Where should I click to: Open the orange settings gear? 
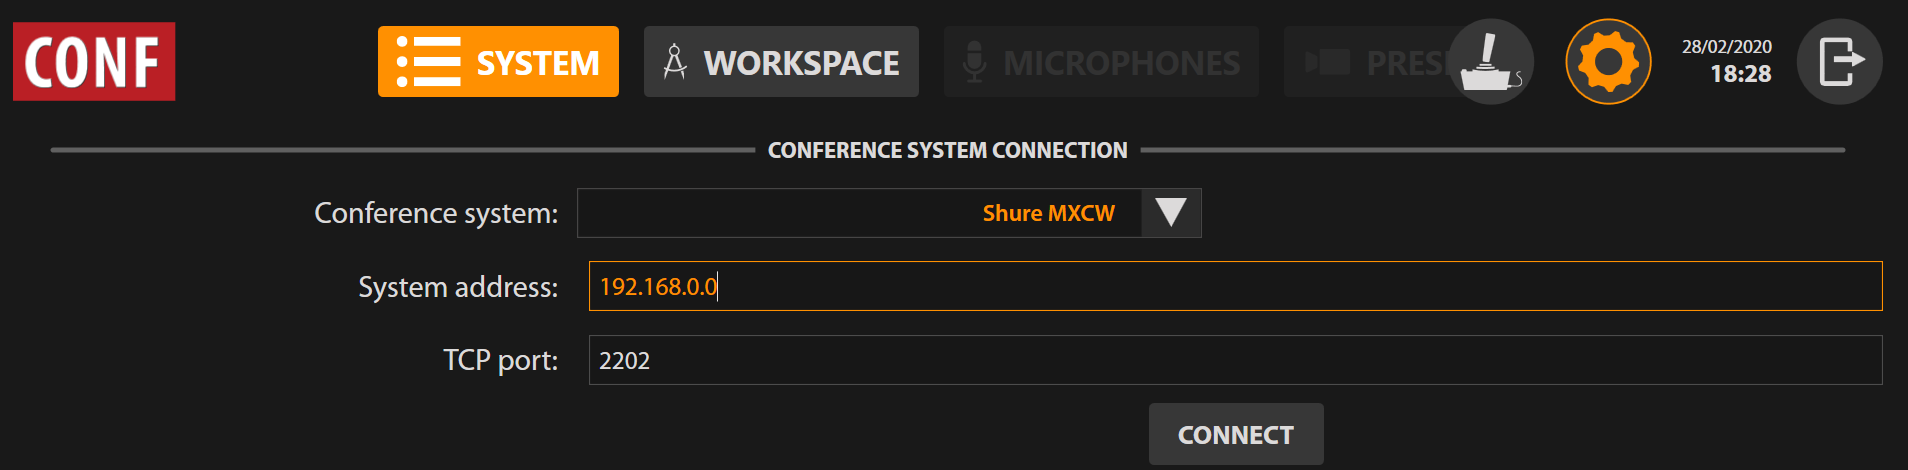(1608, 62)
